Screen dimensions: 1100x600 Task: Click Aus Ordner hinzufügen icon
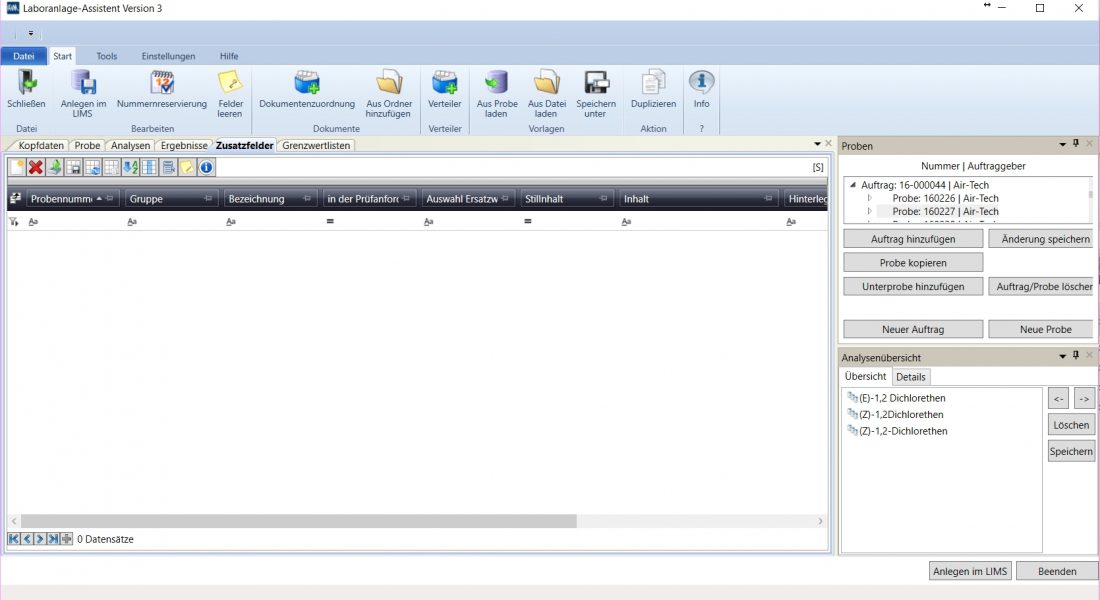coord(389,82)
